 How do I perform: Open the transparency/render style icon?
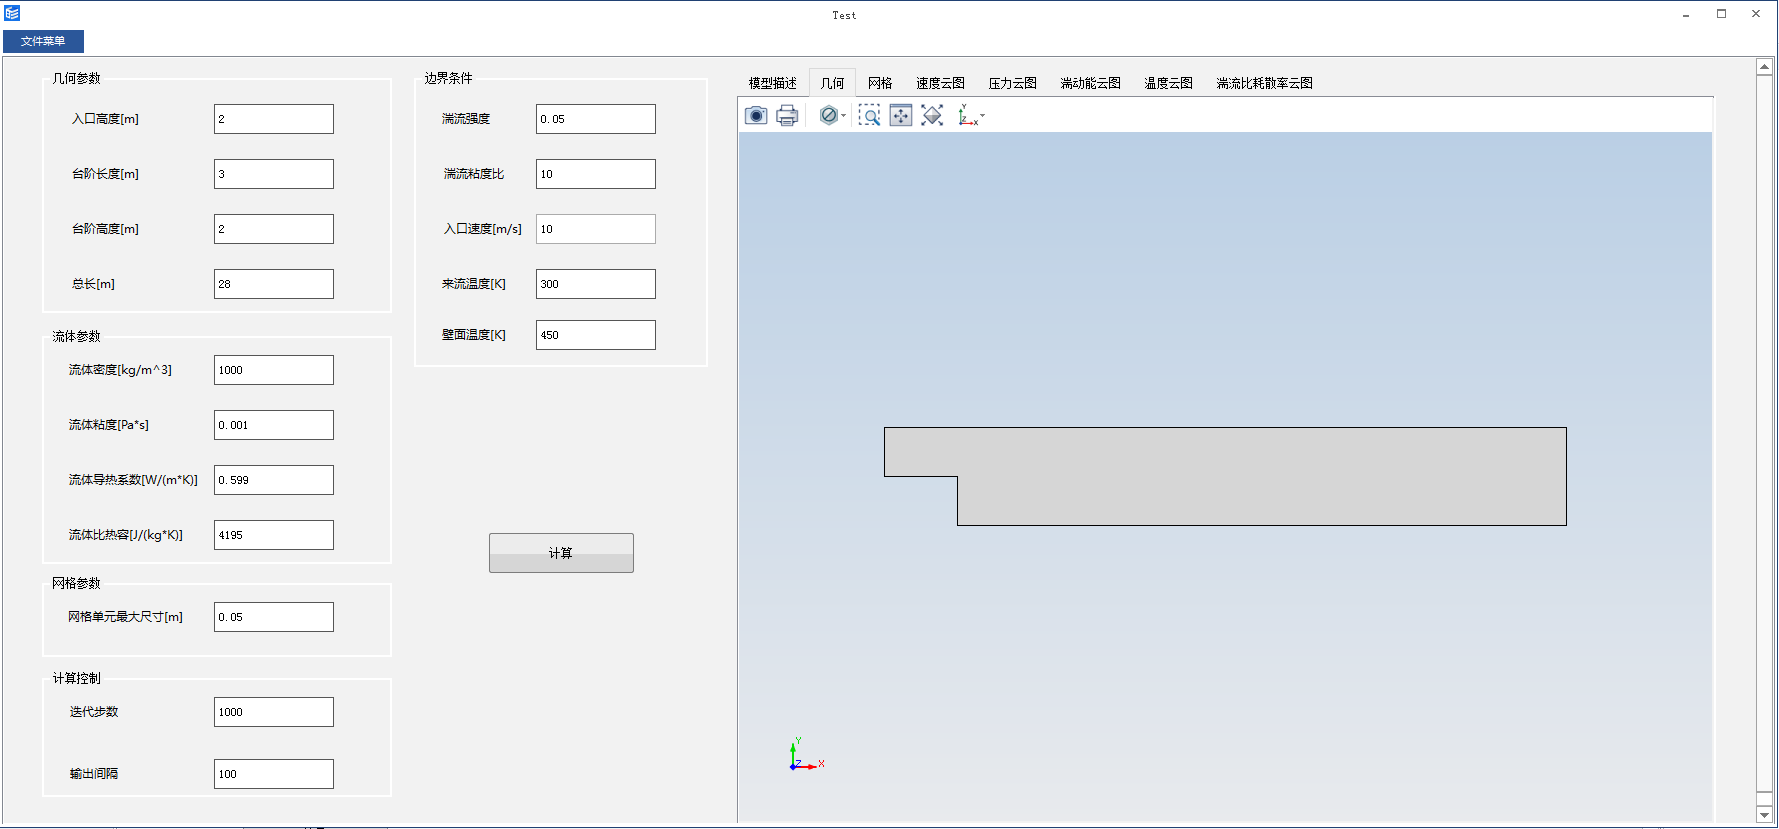[828, 116]
